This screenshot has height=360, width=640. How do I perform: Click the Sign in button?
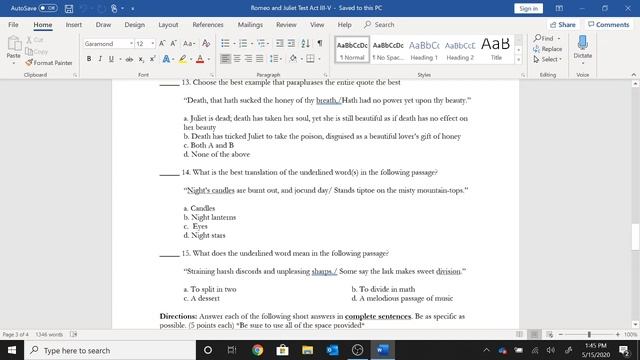tap(529, 9)
